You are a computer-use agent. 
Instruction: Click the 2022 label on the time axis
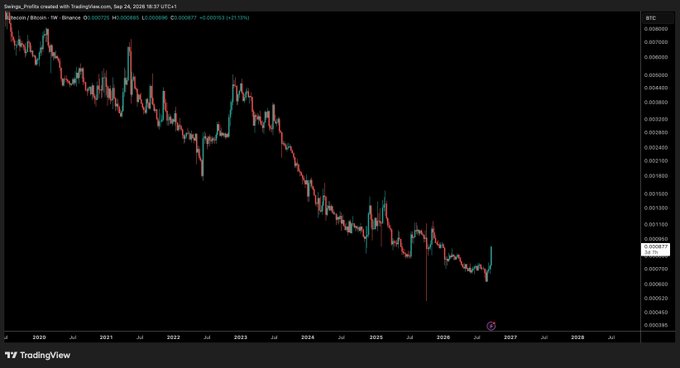click(x=173, y=337)
